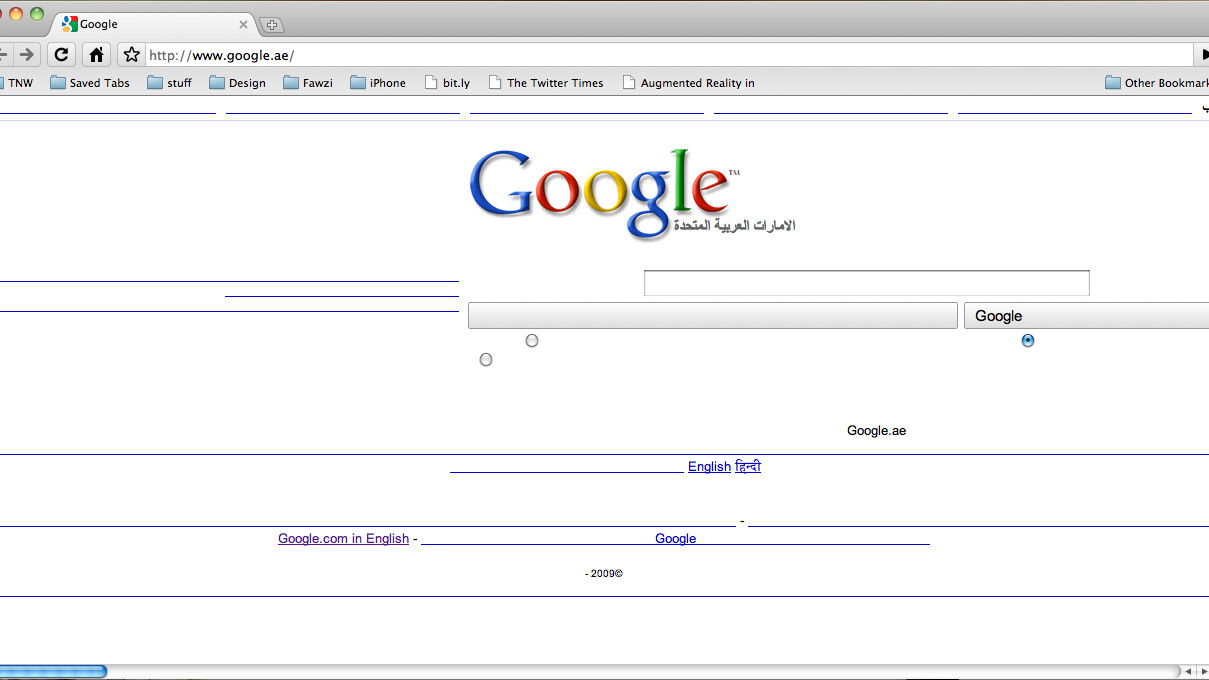Click the 2009 copyright text
This screenshot has width=1209, height=680.
click(604, 574)
